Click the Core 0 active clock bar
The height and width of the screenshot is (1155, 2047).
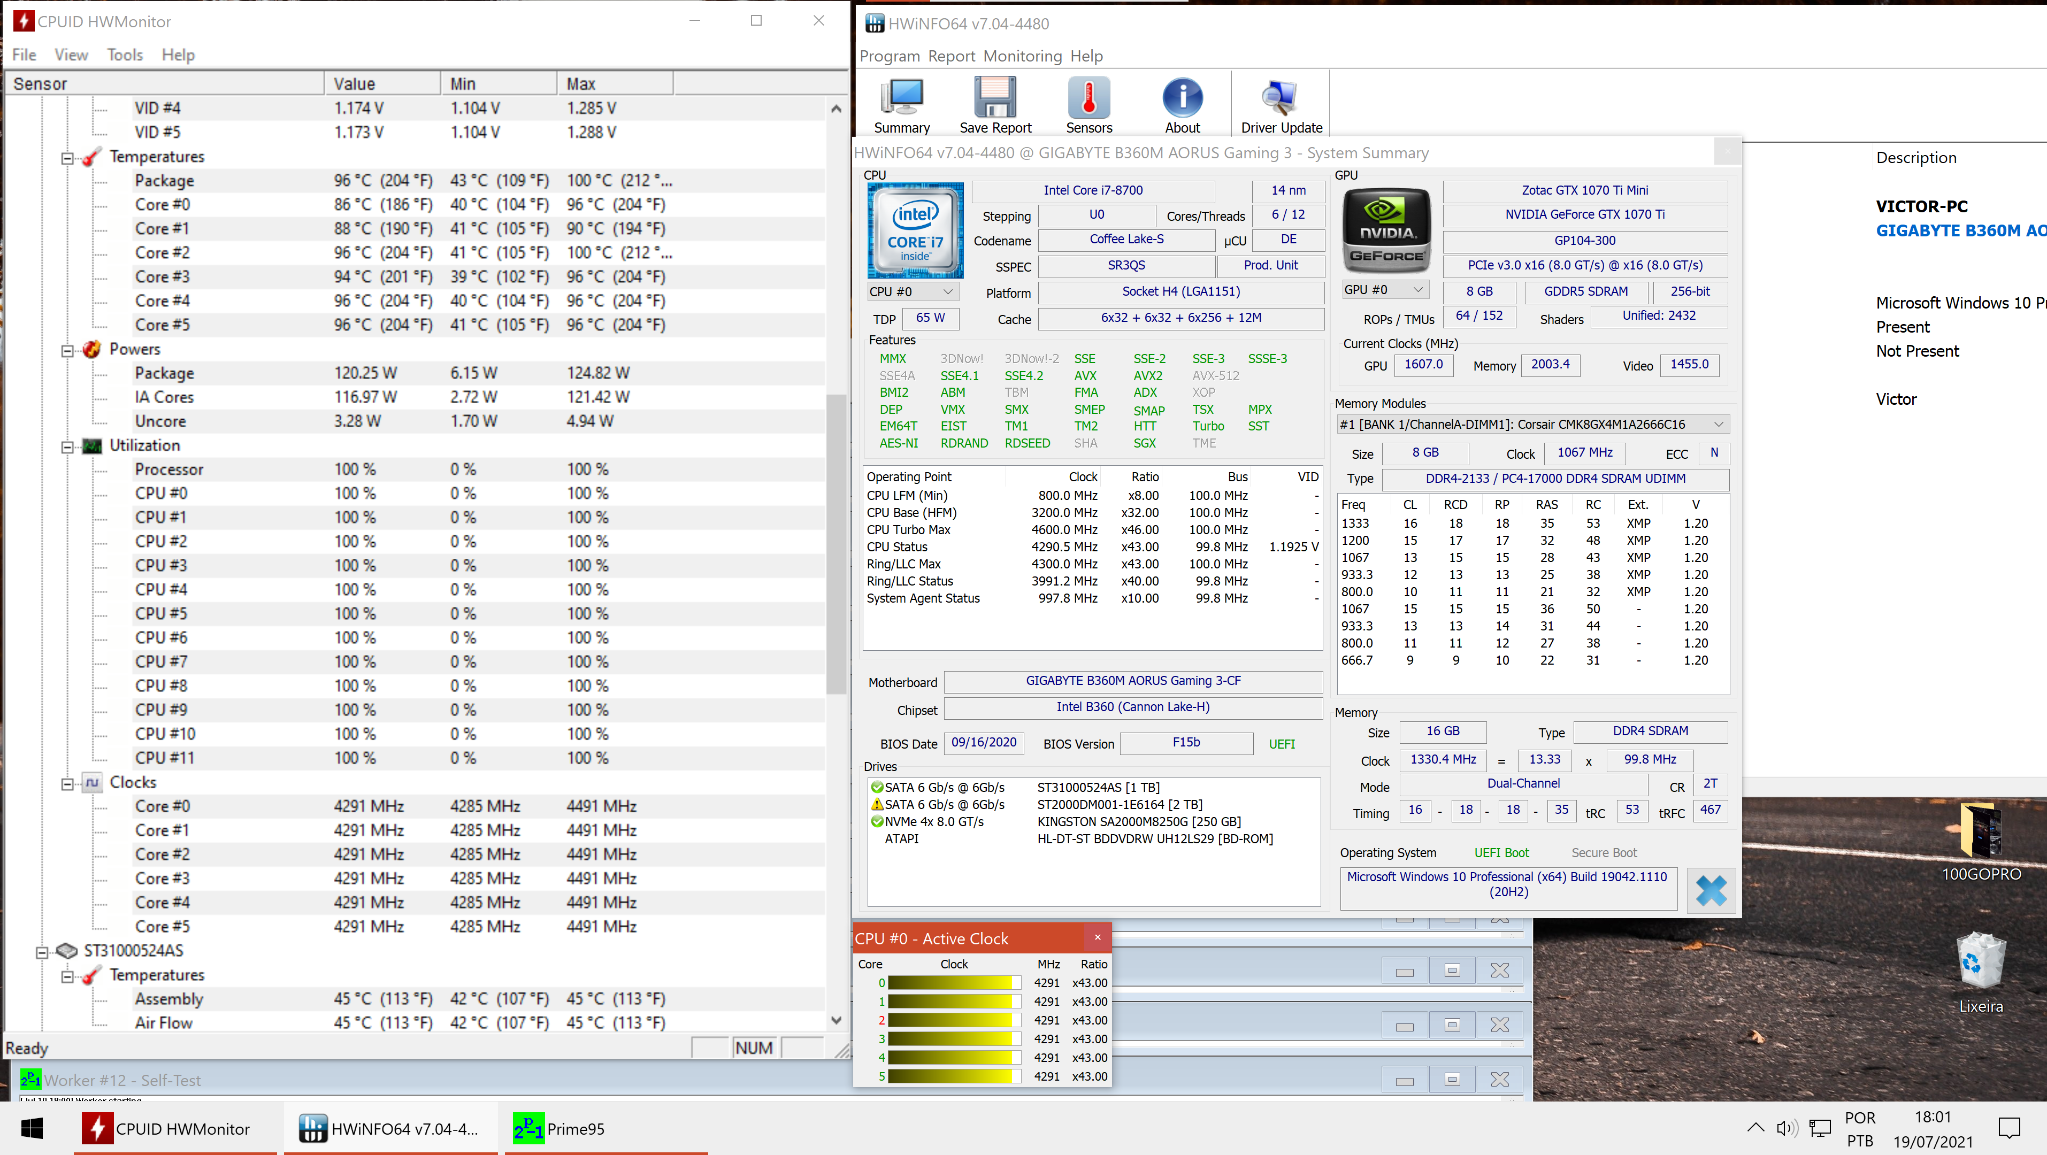[954, 983]
